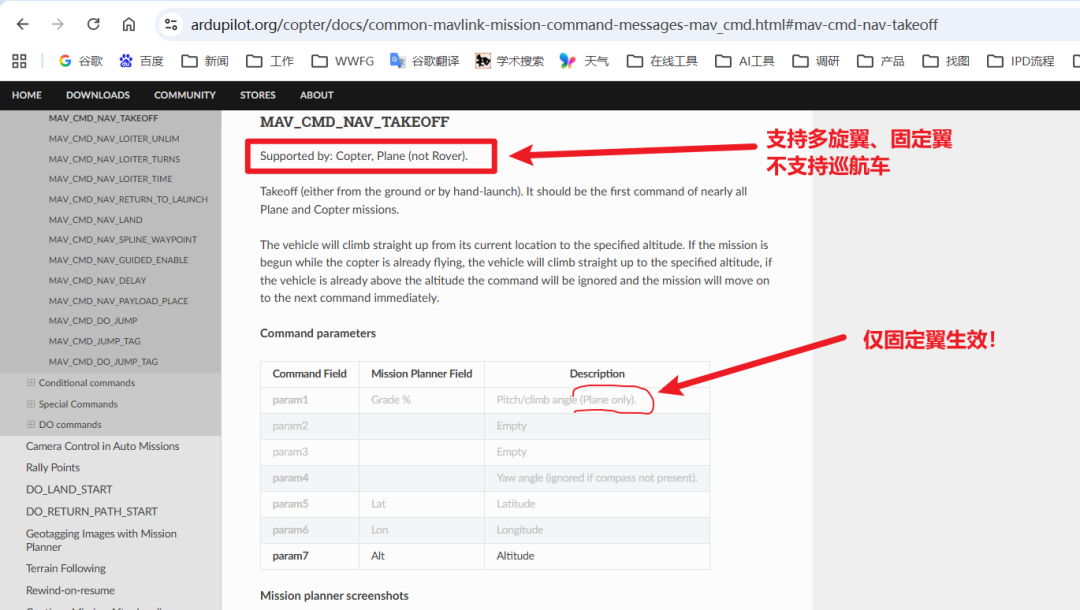Screen dimensions: 1080x610
Task: Open the apps grid bookmark icon
Action: pyautogui.click(x=19, y=61)
